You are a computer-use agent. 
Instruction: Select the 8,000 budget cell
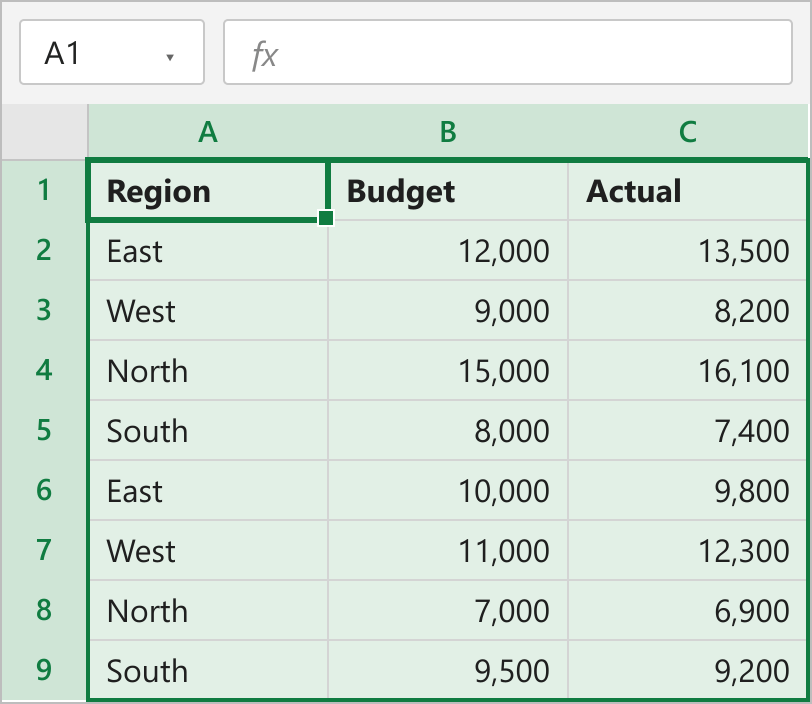[448, 430]
